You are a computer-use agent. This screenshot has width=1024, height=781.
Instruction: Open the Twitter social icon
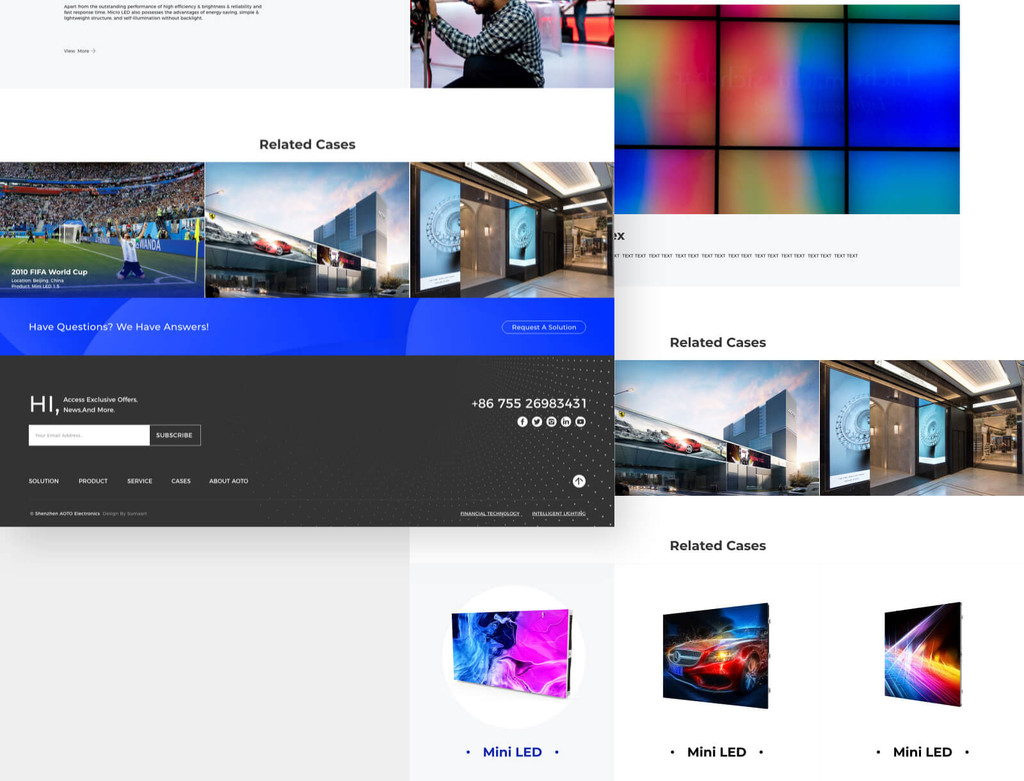point(537,422)
